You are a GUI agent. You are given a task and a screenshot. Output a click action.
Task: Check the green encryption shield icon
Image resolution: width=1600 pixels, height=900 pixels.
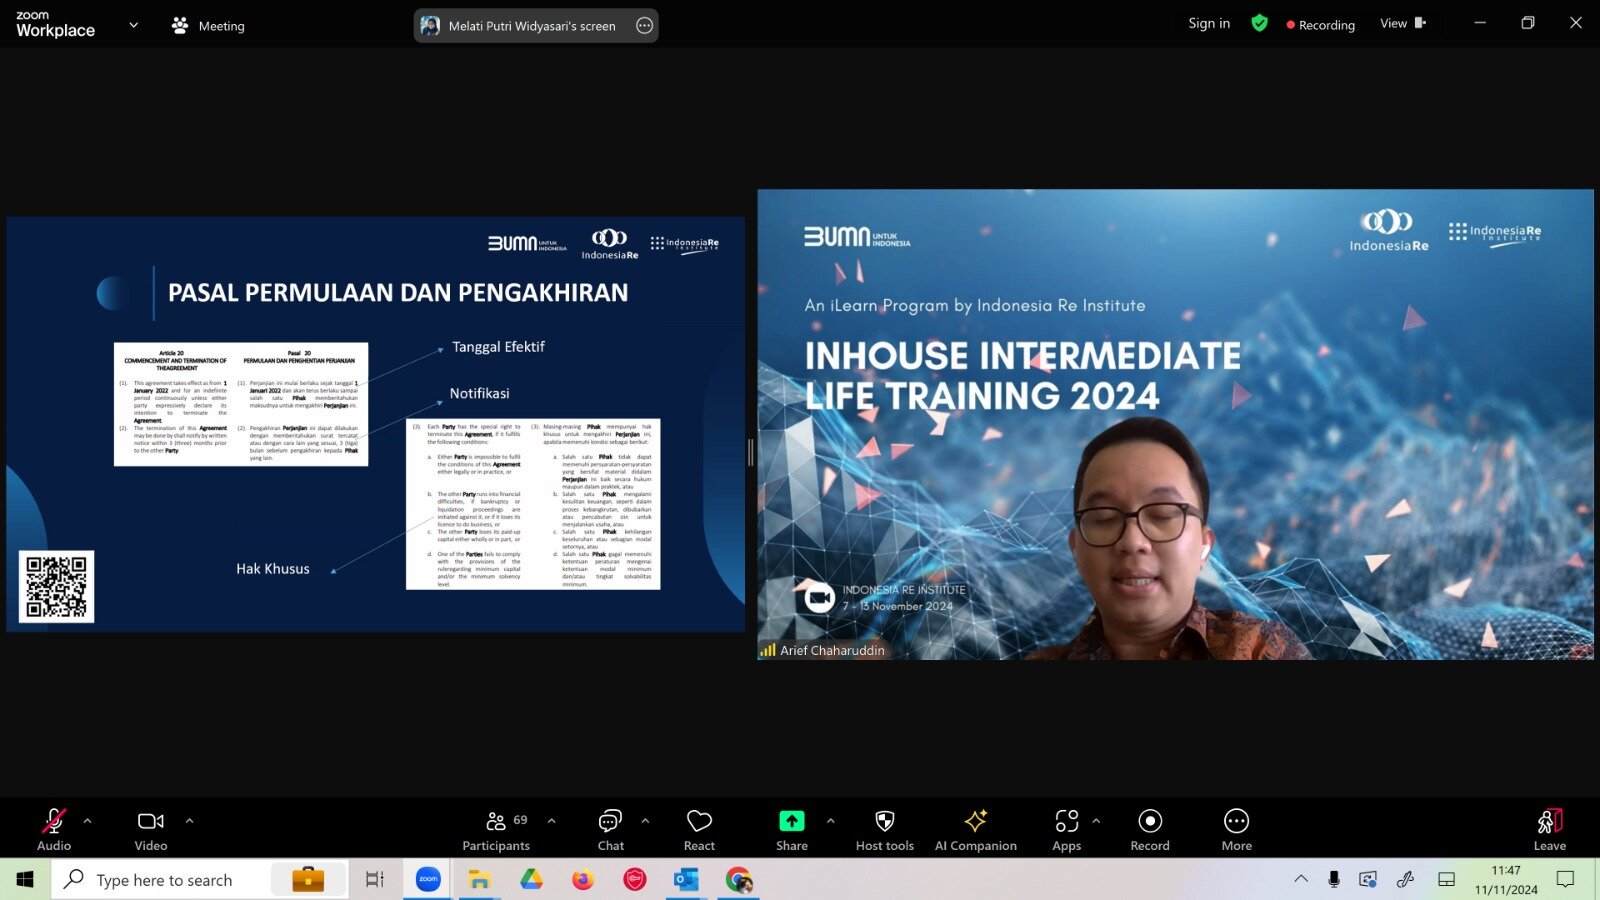click(1260, 23)
